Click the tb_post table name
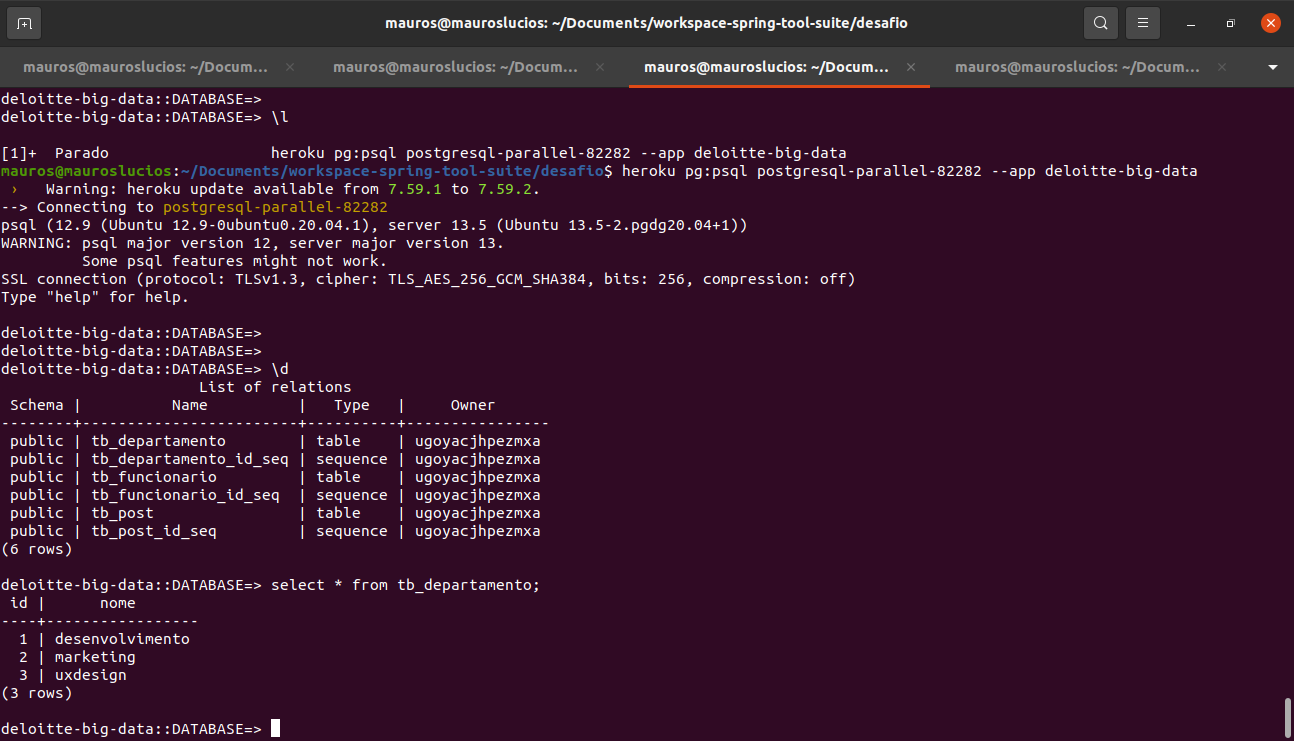The image size is (1294, 741). click(x=122, y=513)
